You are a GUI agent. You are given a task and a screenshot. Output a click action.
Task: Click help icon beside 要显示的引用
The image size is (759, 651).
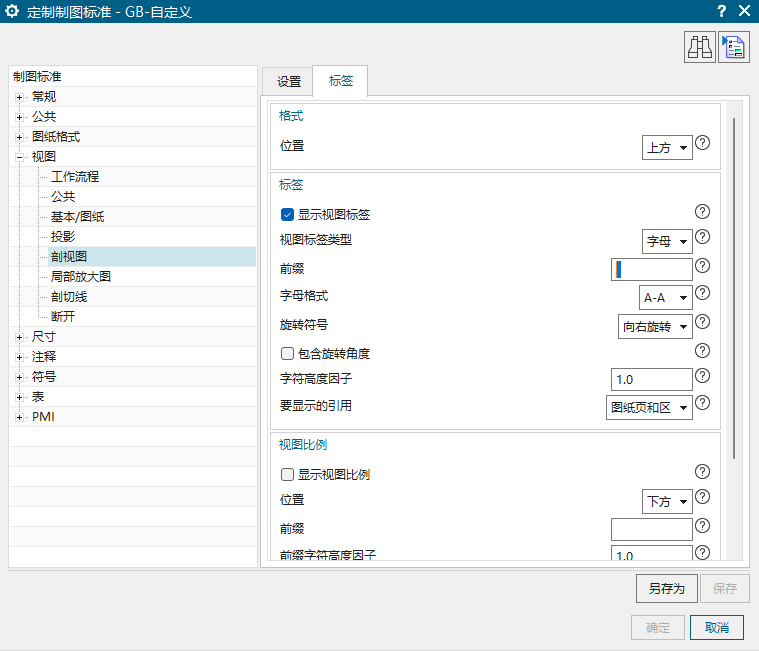coord(702,403)
